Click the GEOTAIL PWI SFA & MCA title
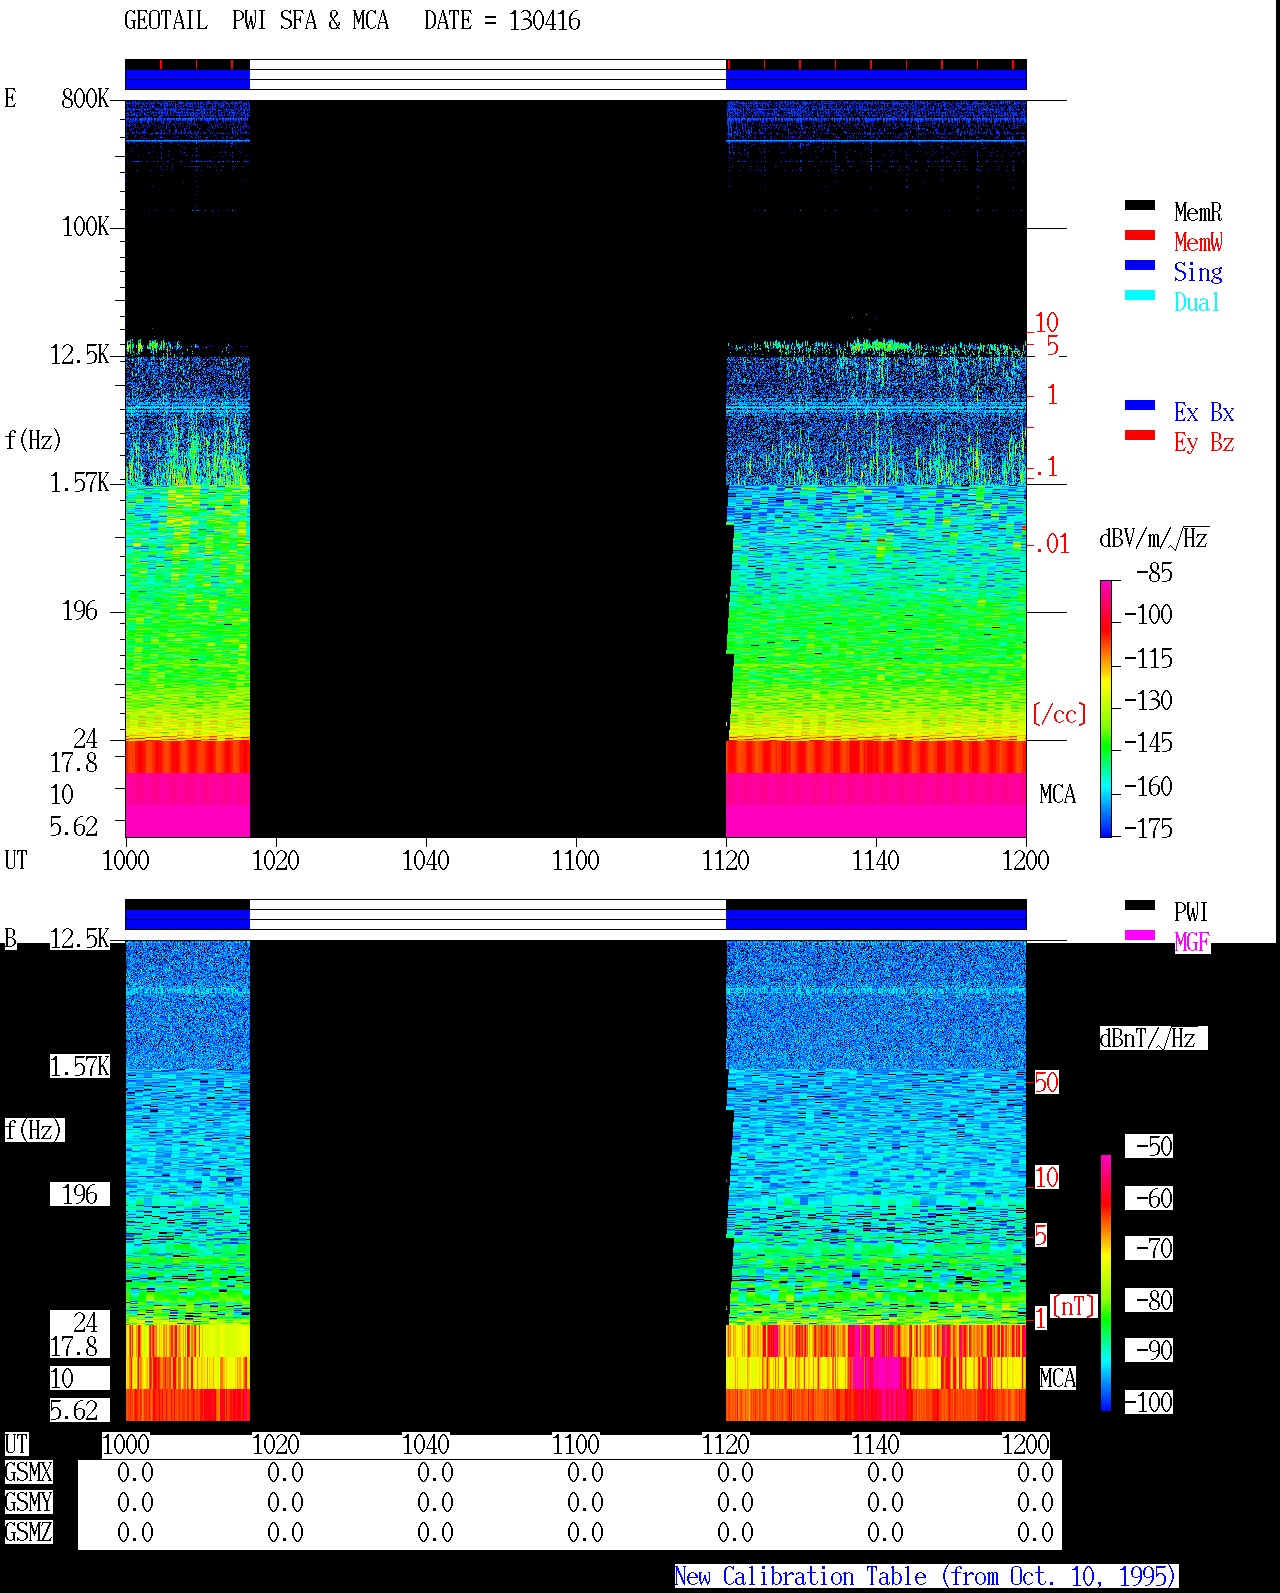Screen dimensions: 1280x1593 [x=256, y=21]
